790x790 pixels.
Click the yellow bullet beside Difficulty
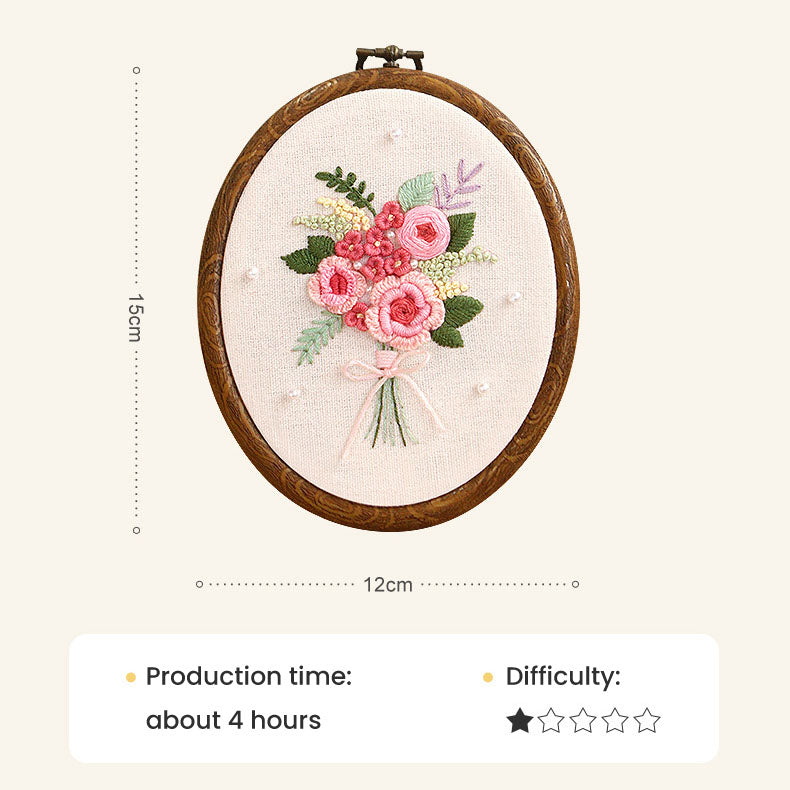point(488,677)
